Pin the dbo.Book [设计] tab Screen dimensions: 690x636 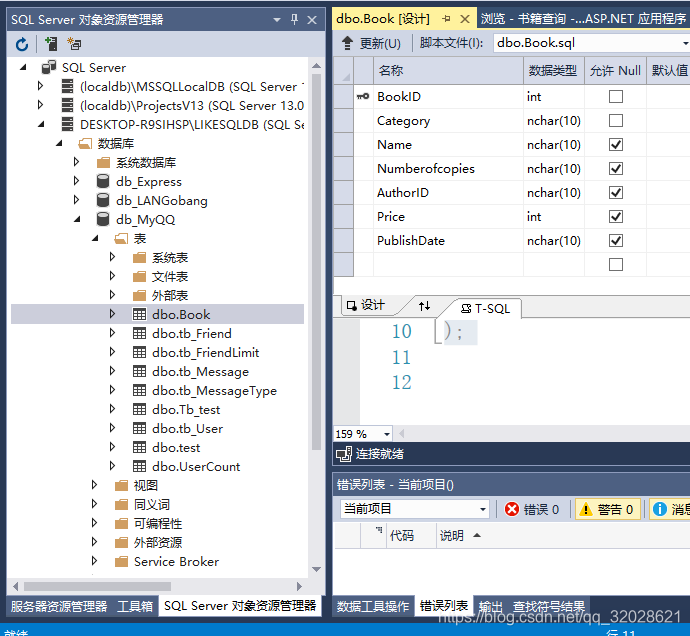[x=446, y=19]
